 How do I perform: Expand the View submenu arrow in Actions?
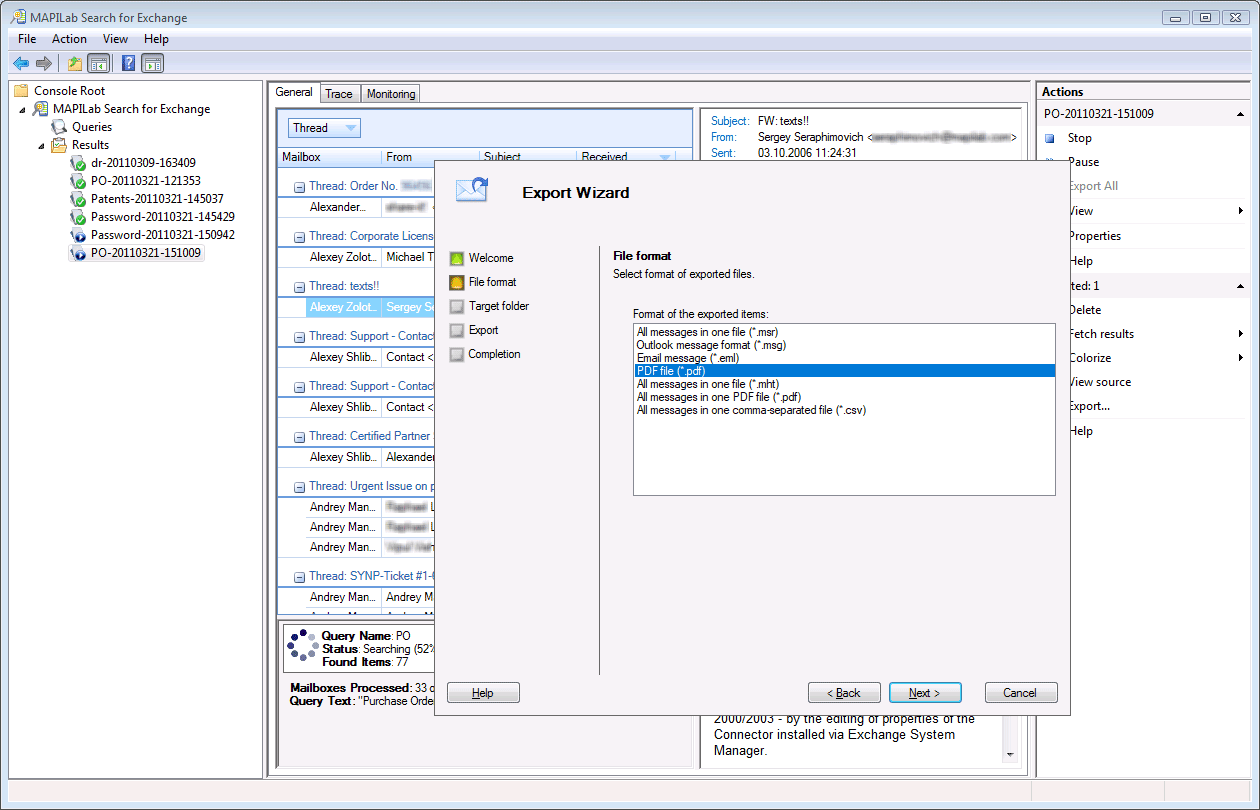pyautogui.click(x=1240, y=211)
